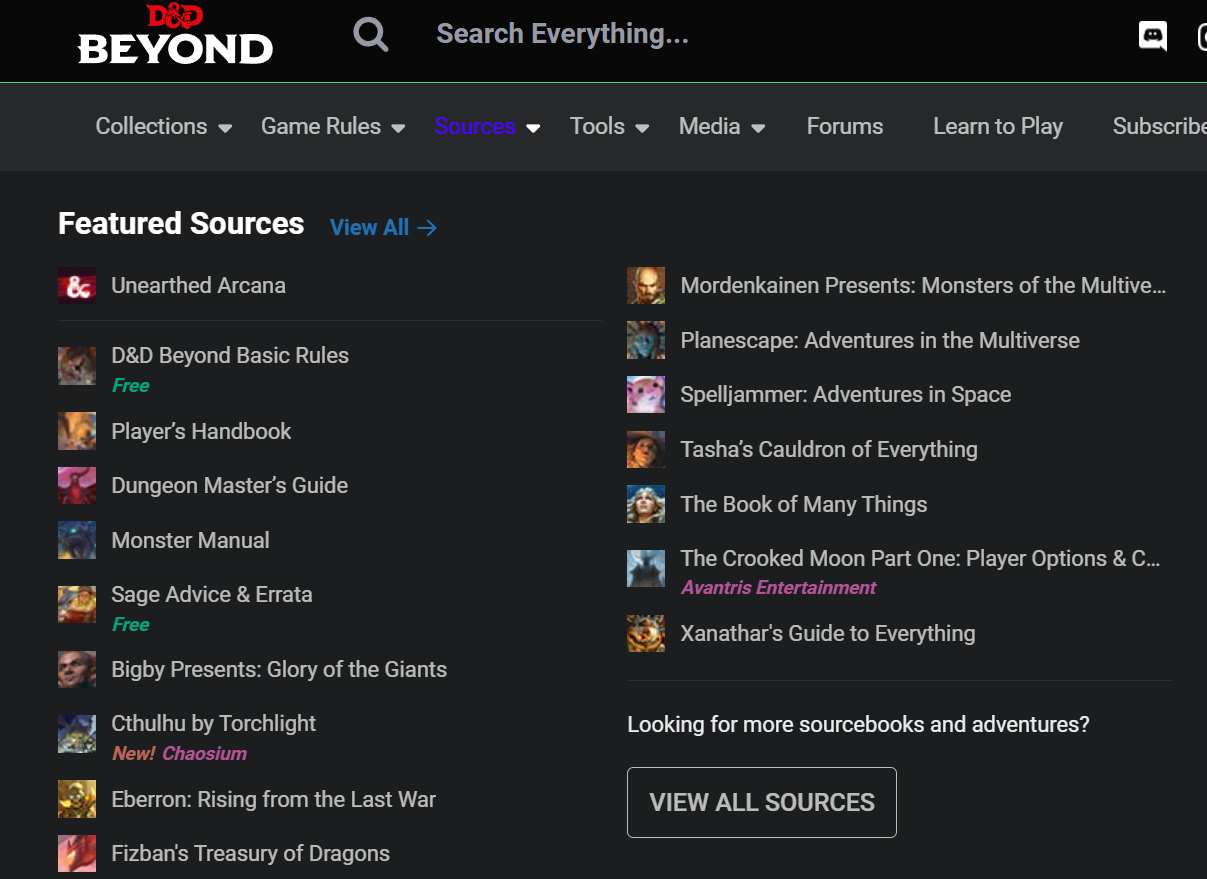Click the Tasha's Cauldron cover icon
The height and width of the screenshot is (879, 1207).
pyautogui.click(x=646, y=449)
